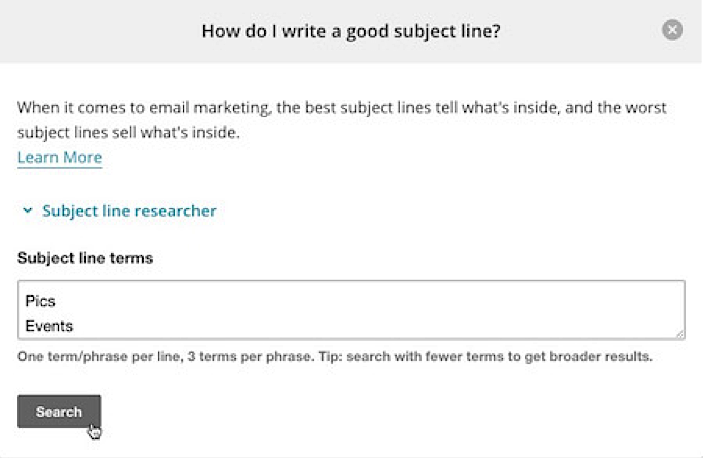The image size is (704, 458).
Task: Click the gray header bar left of title
Action: coord(100,31)
